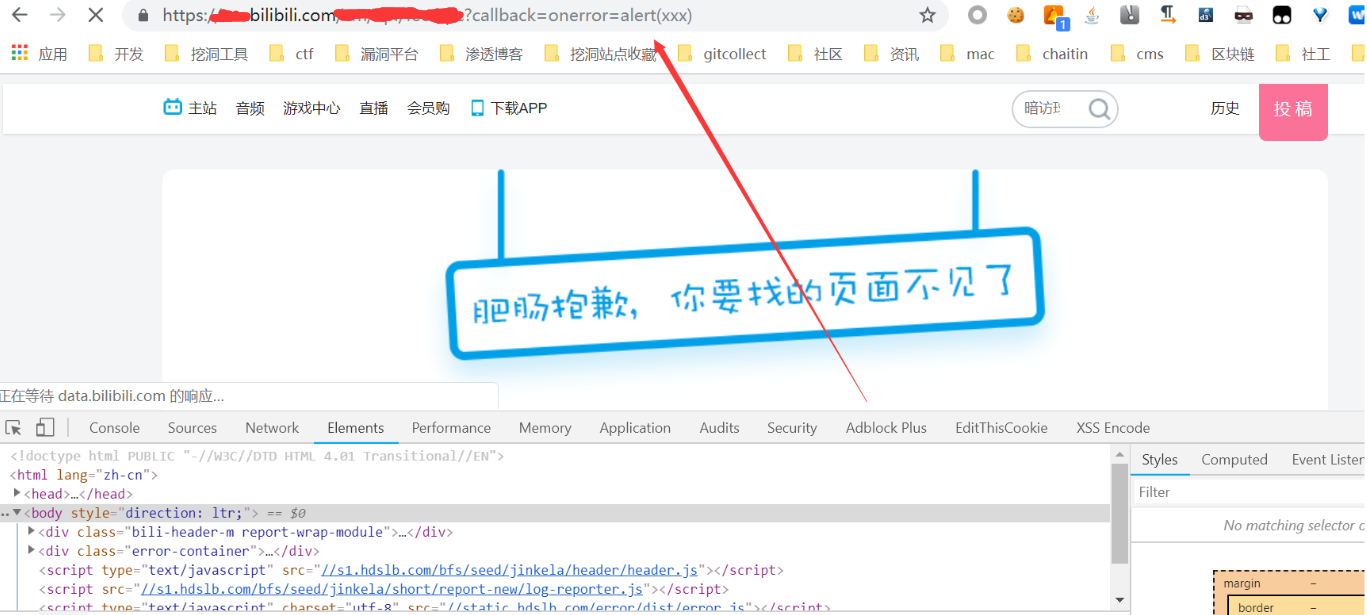Open the 开发 bookmark folder
Viewport: 1367px width, 615px height.
116,54
